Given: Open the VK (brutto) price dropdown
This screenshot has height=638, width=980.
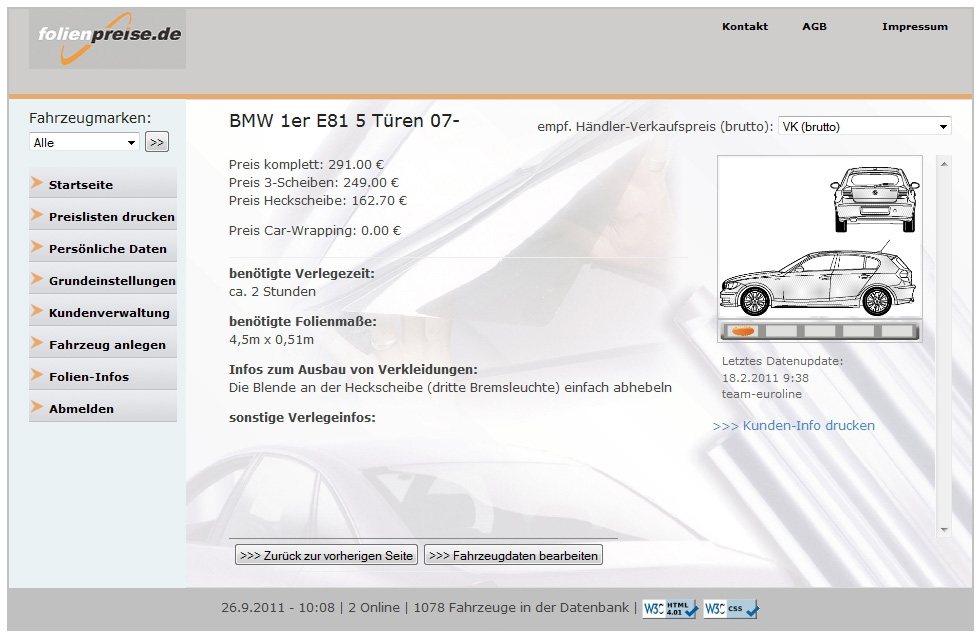Looking at the screenshot, I should [864, 126].
